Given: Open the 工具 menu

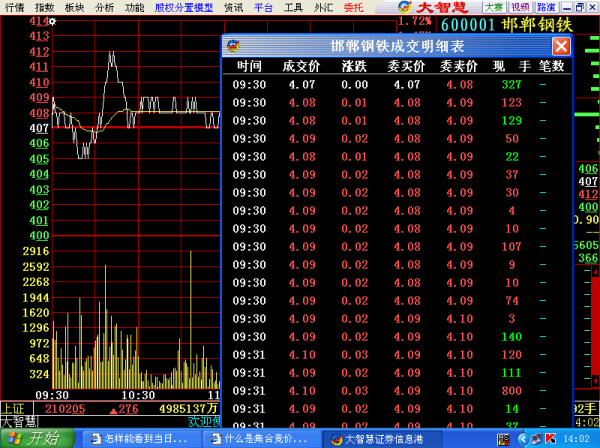Looking at the screenshot, I should 293,7.
